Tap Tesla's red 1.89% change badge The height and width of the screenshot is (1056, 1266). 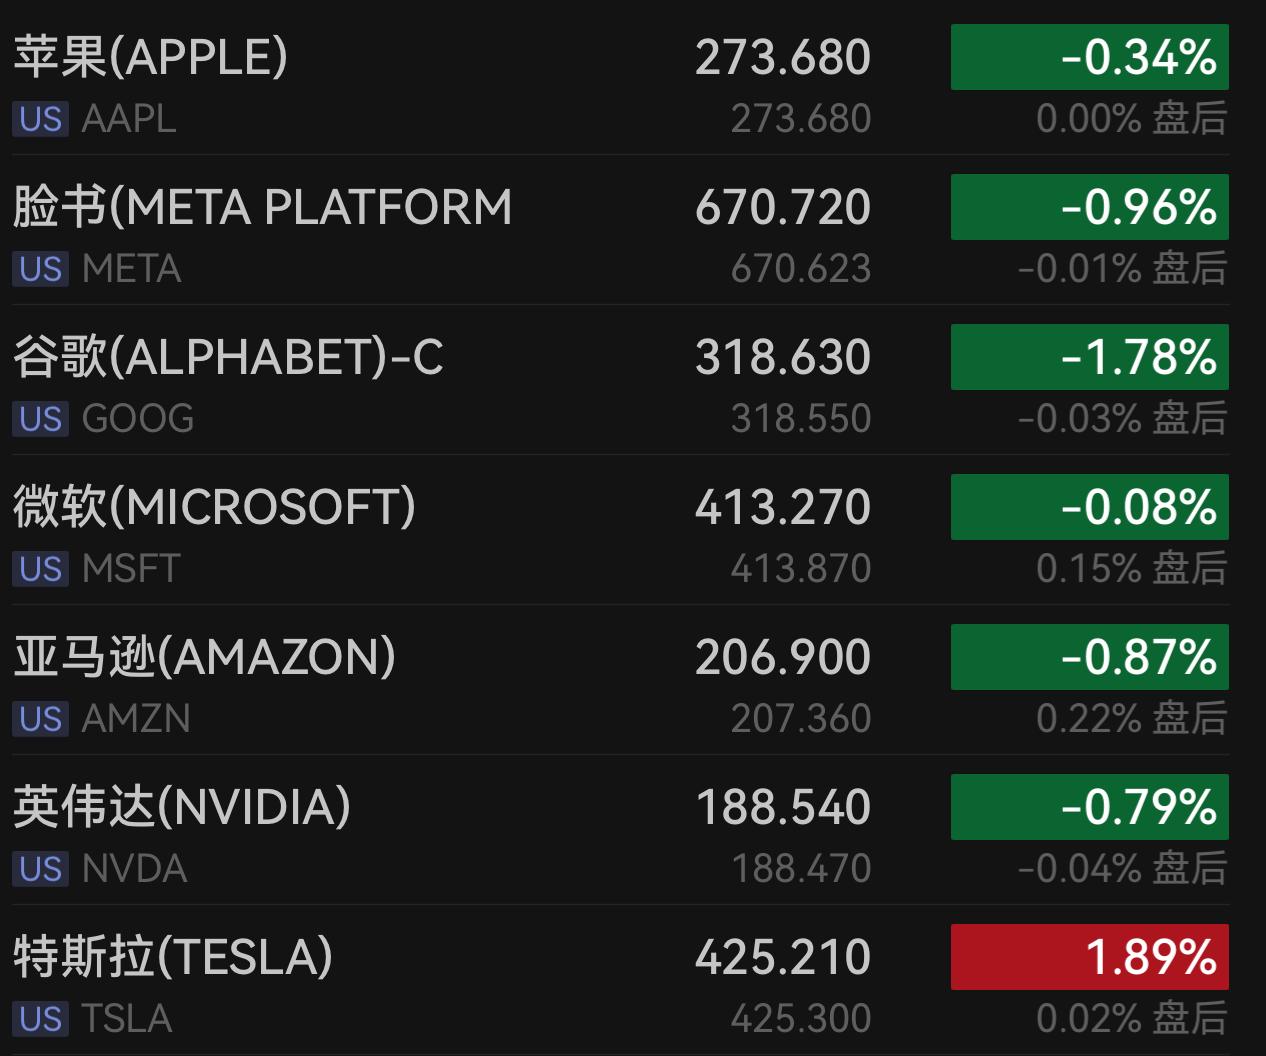point(1089,958)
